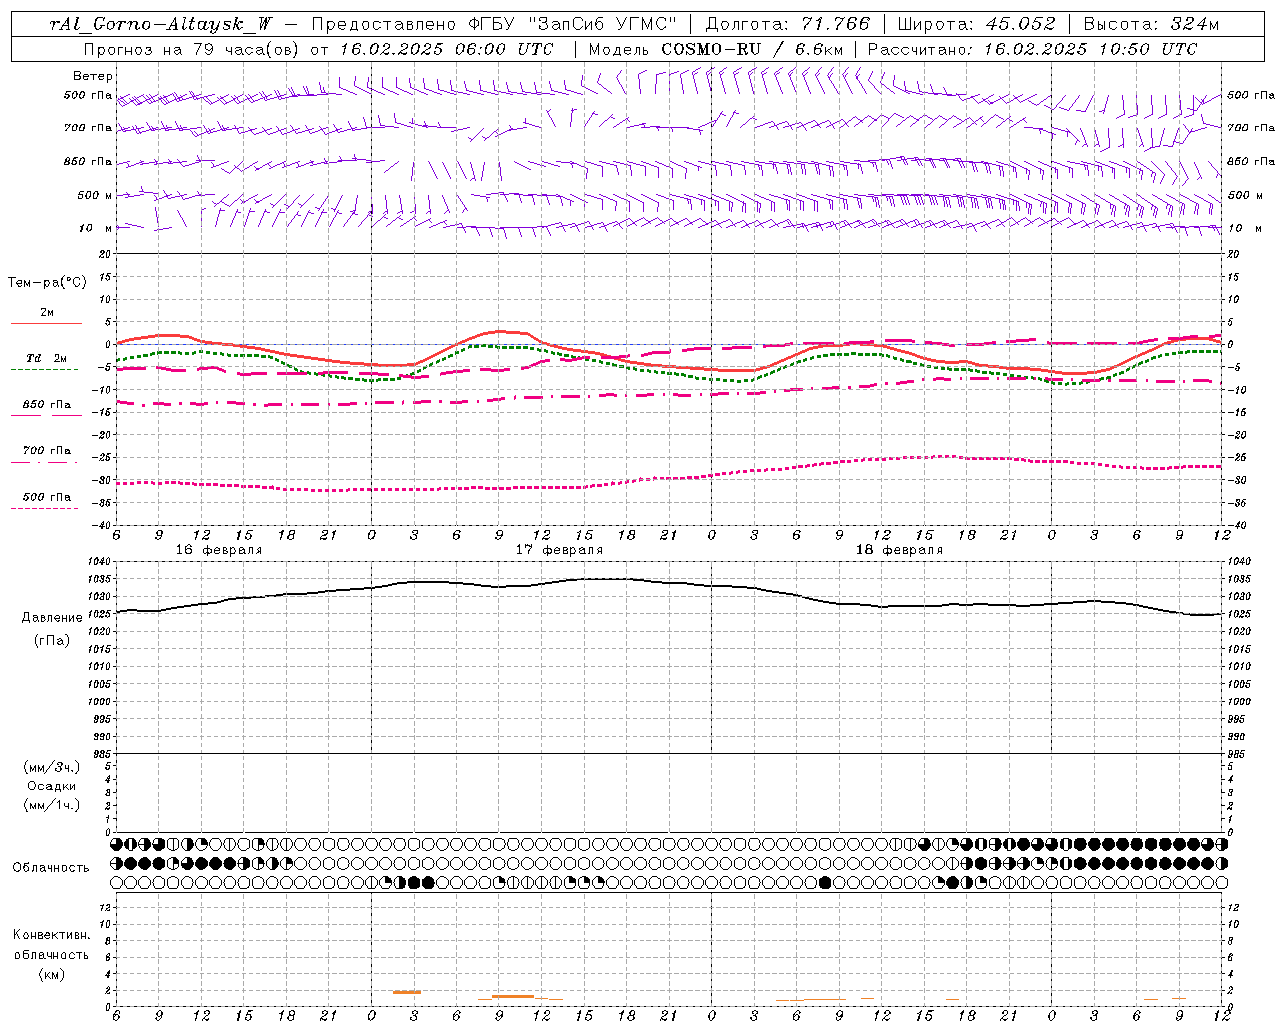Click the 18 февраля date label
The width and height of the screenshot is (1280, 1024).
pos(899,550)
